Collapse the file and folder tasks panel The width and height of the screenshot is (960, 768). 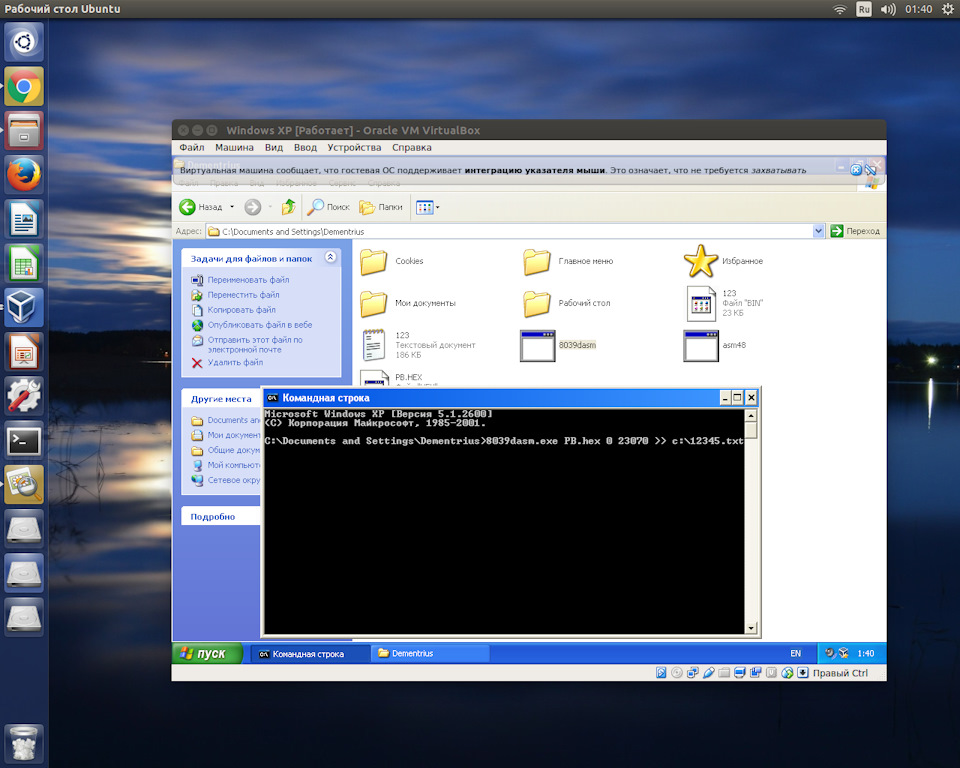coord(330,257)
